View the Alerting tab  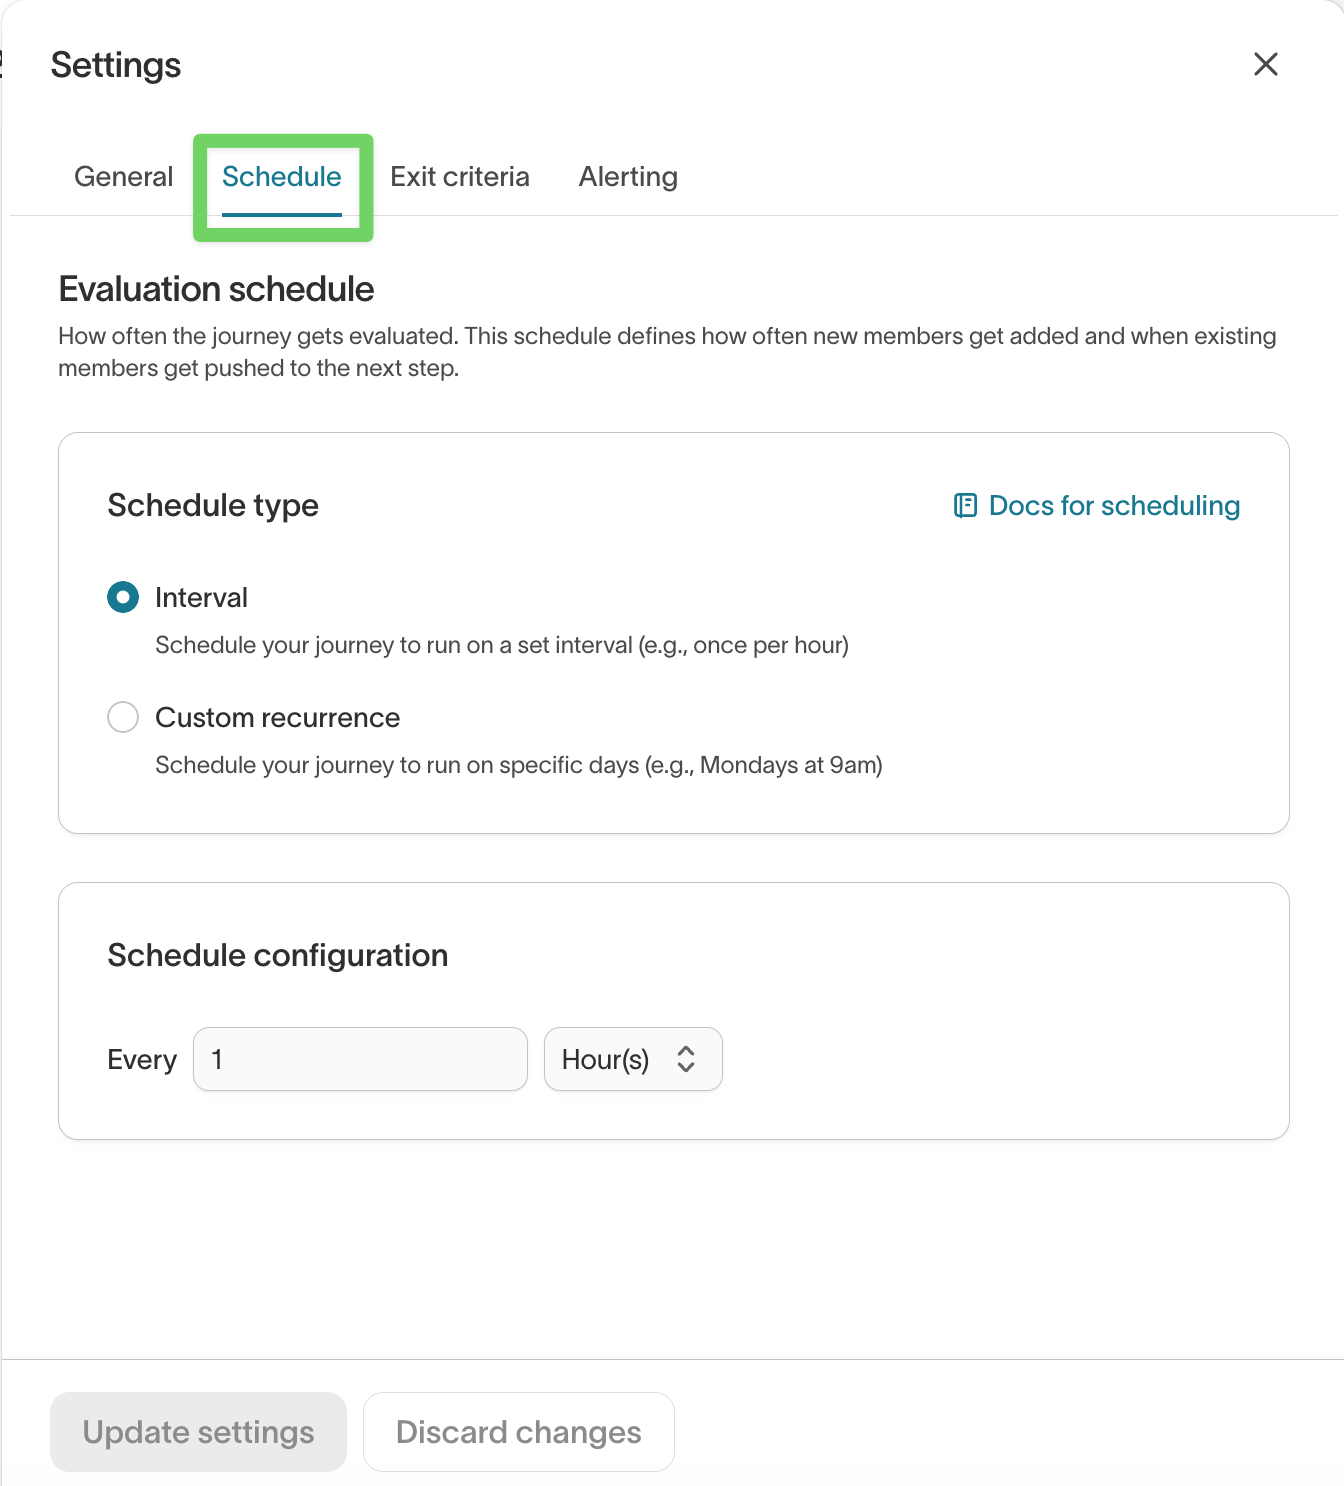[x=627, y=176]
